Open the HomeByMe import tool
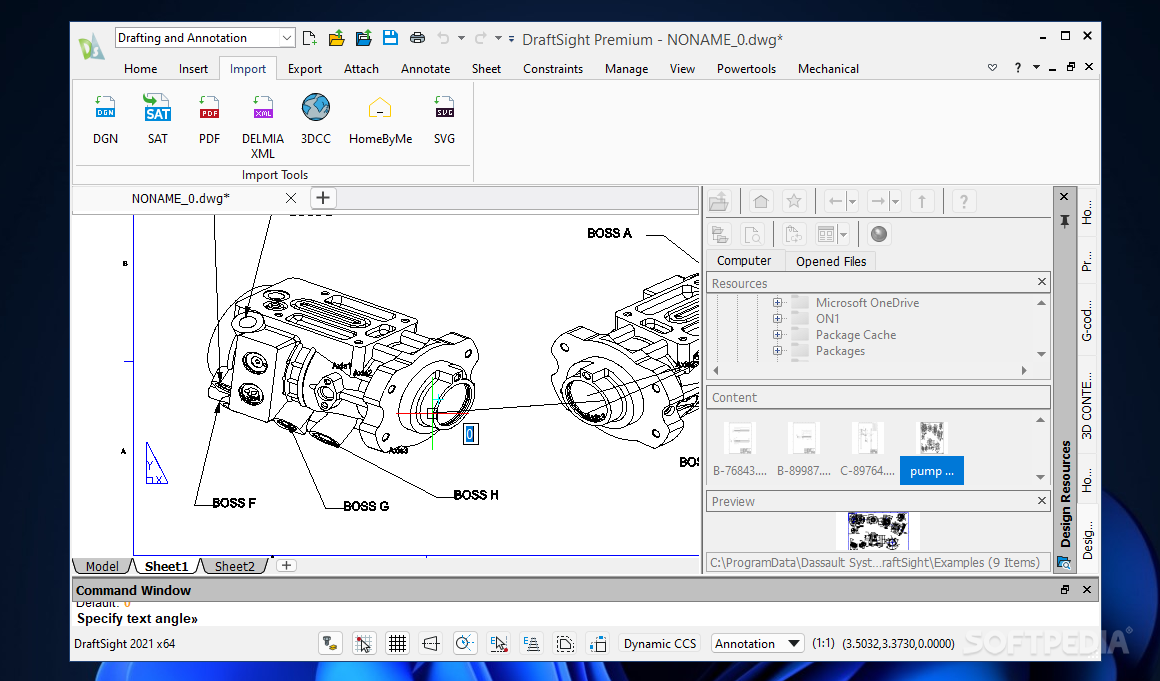The height and width of the screenshot is (681, 1160). [380, 118]
